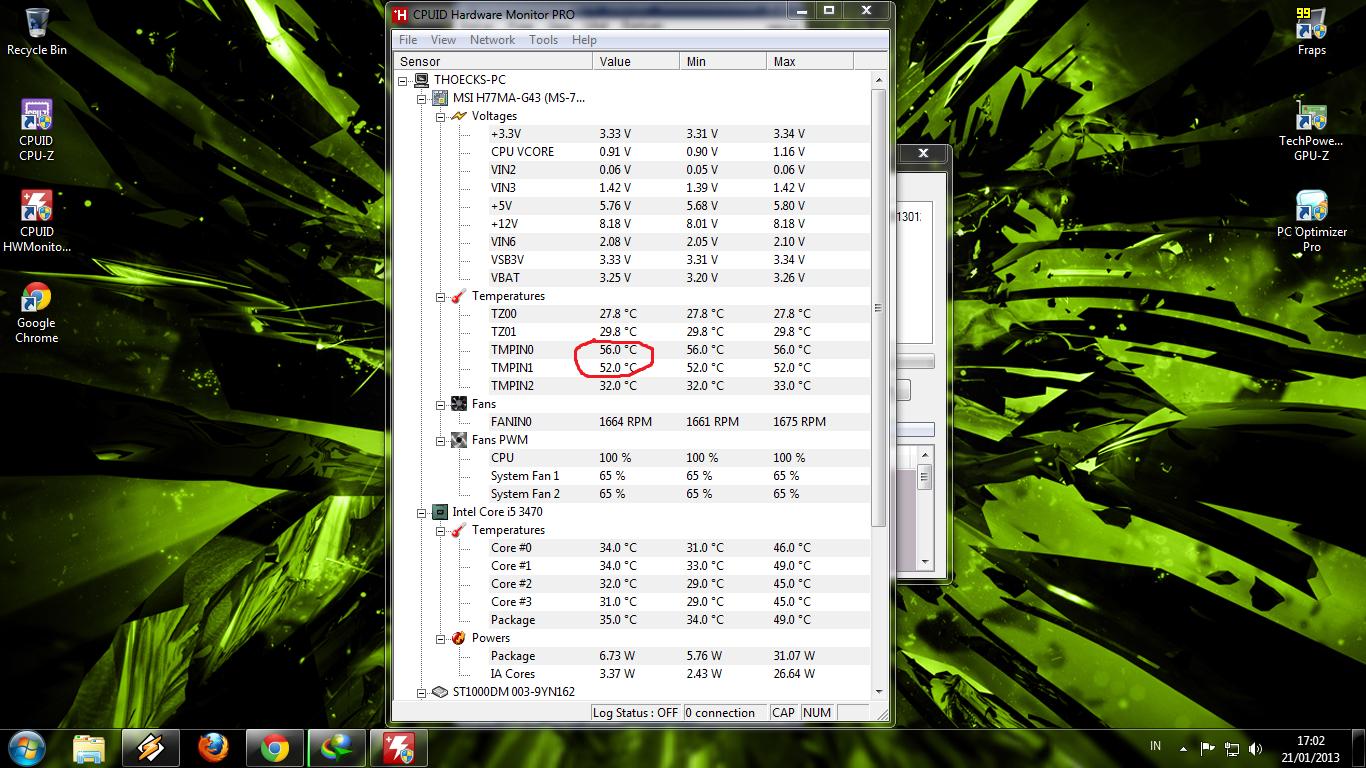Open the View menu
The height and width of the screenshot is (768, 1366).
(443, 40)
